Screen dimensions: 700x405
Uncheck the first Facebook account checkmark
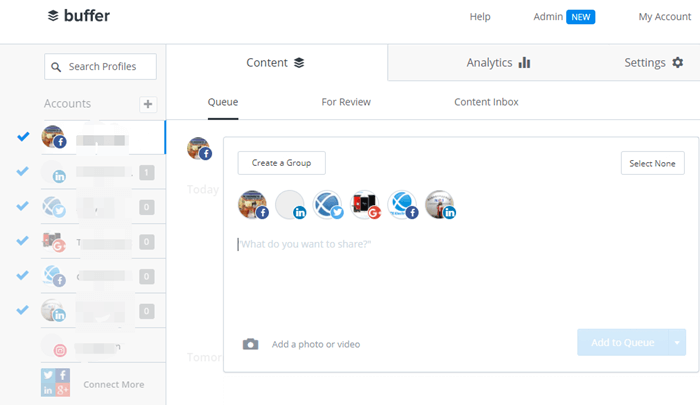[x=24, y=137]
